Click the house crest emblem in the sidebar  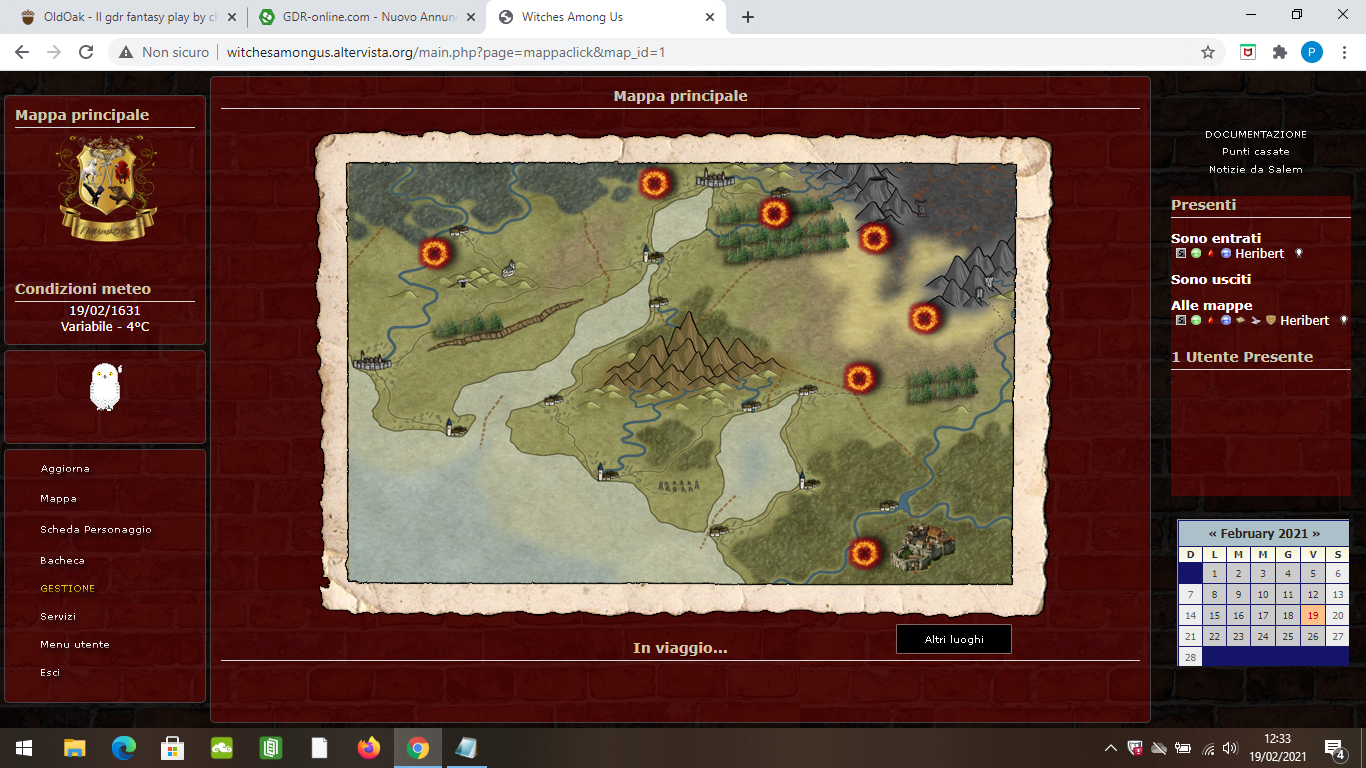tap(108, 189)
